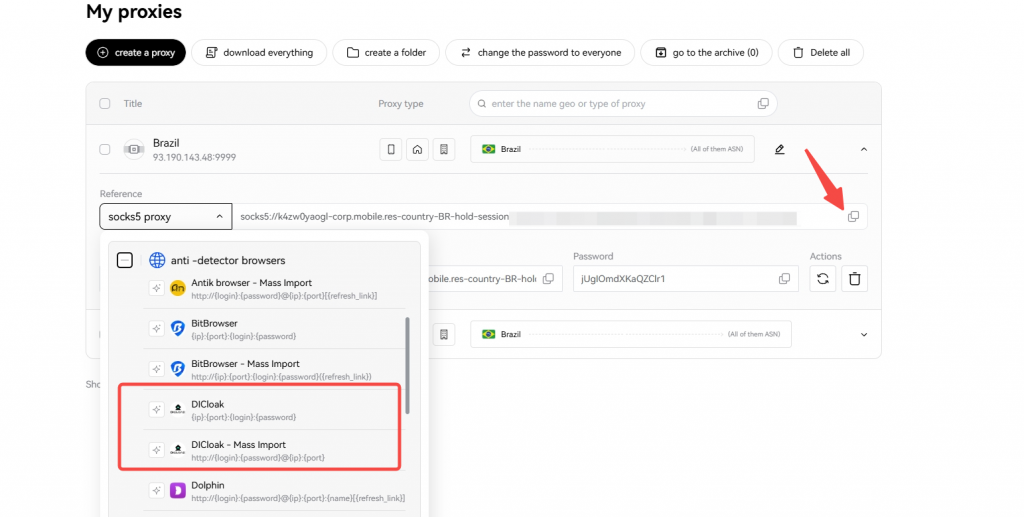1024x517 pixels.
Task: Click the edit pencil icon for Brazil proxy
Action: click(x=780, y=150)
